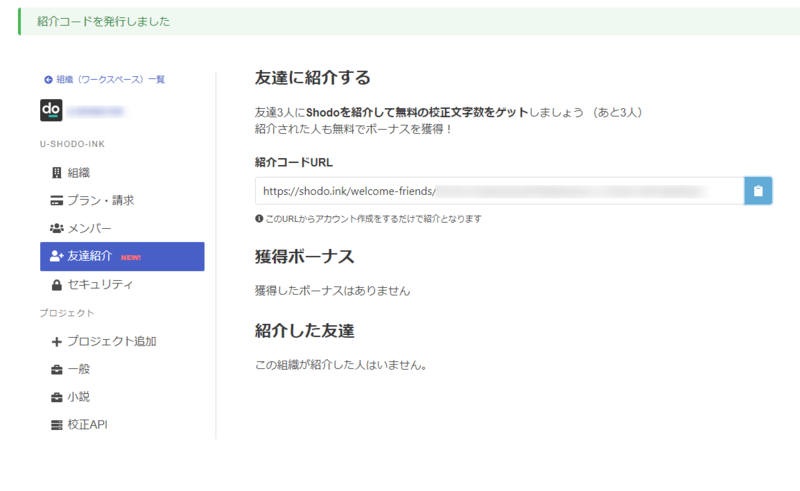
Task: Click the plus icon for プロジェクト追加
Action: pos(57,341)
